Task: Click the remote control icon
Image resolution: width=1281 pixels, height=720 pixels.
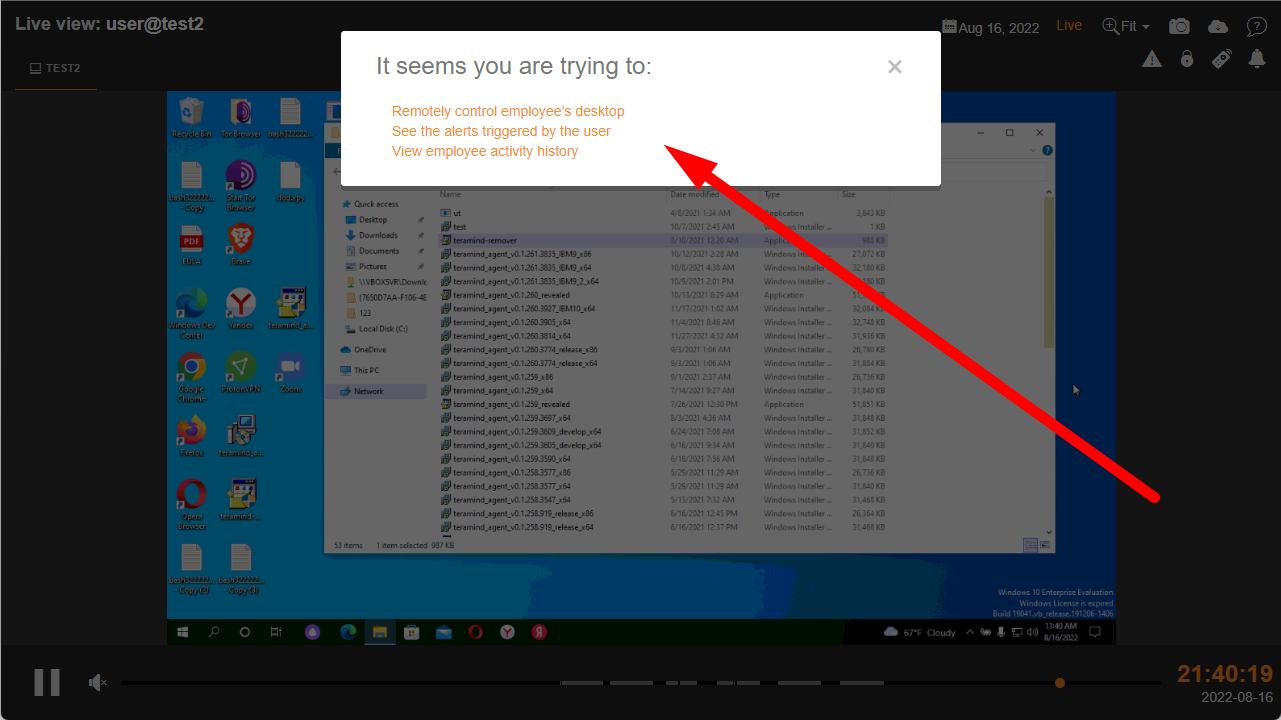Action: pos(1221,59)
